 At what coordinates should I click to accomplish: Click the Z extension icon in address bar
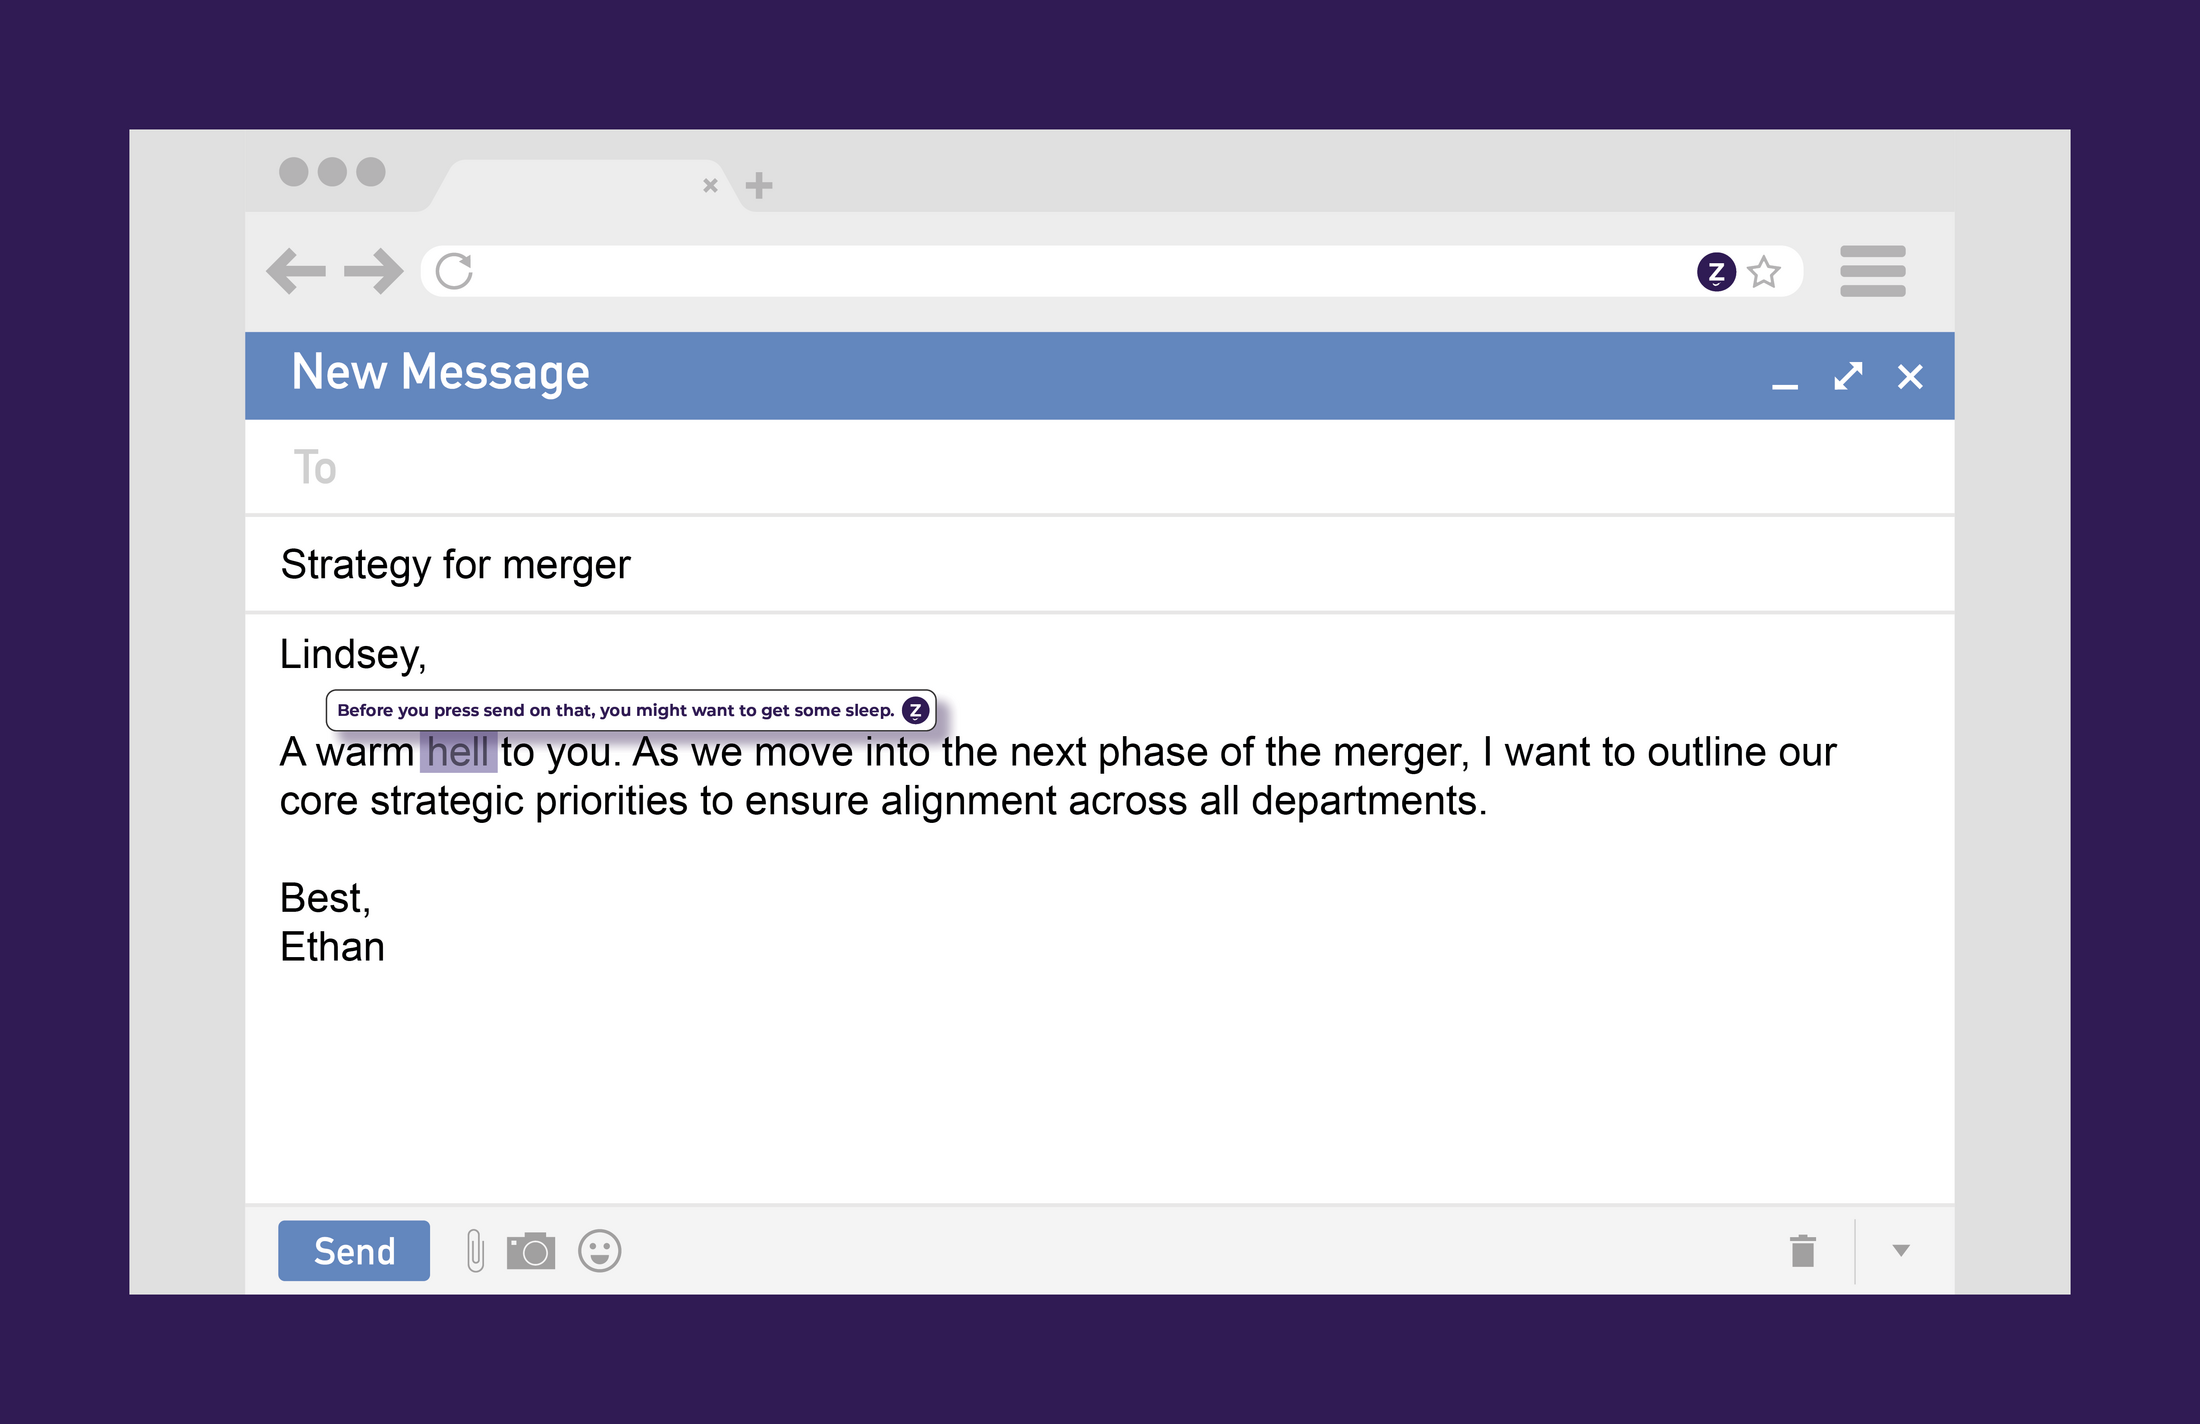coord(1716,271)
